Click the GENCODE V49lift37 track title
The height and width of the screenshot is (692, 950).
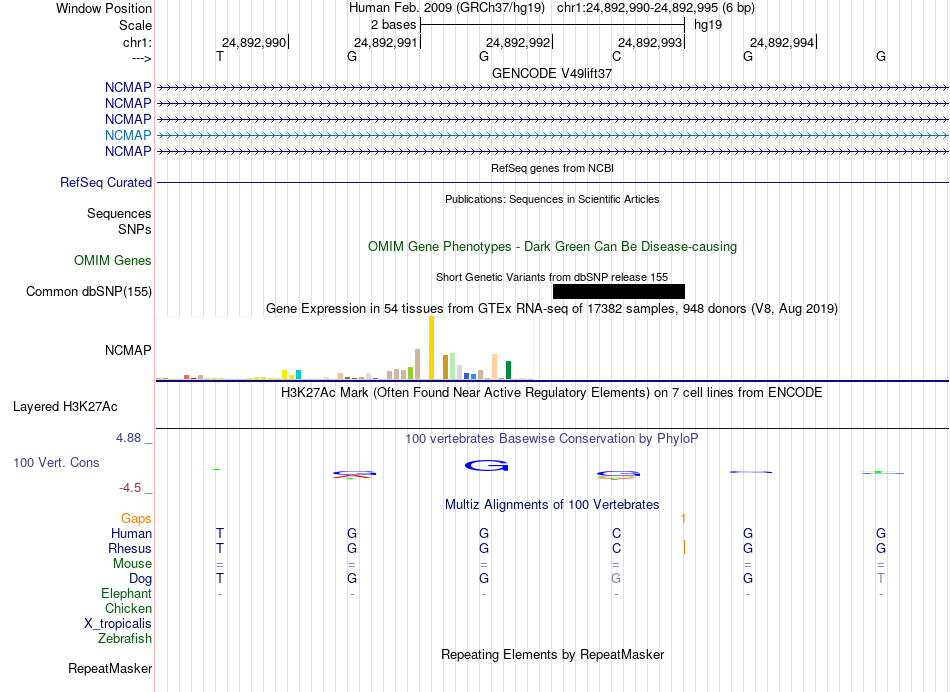(x=552, y=73)
